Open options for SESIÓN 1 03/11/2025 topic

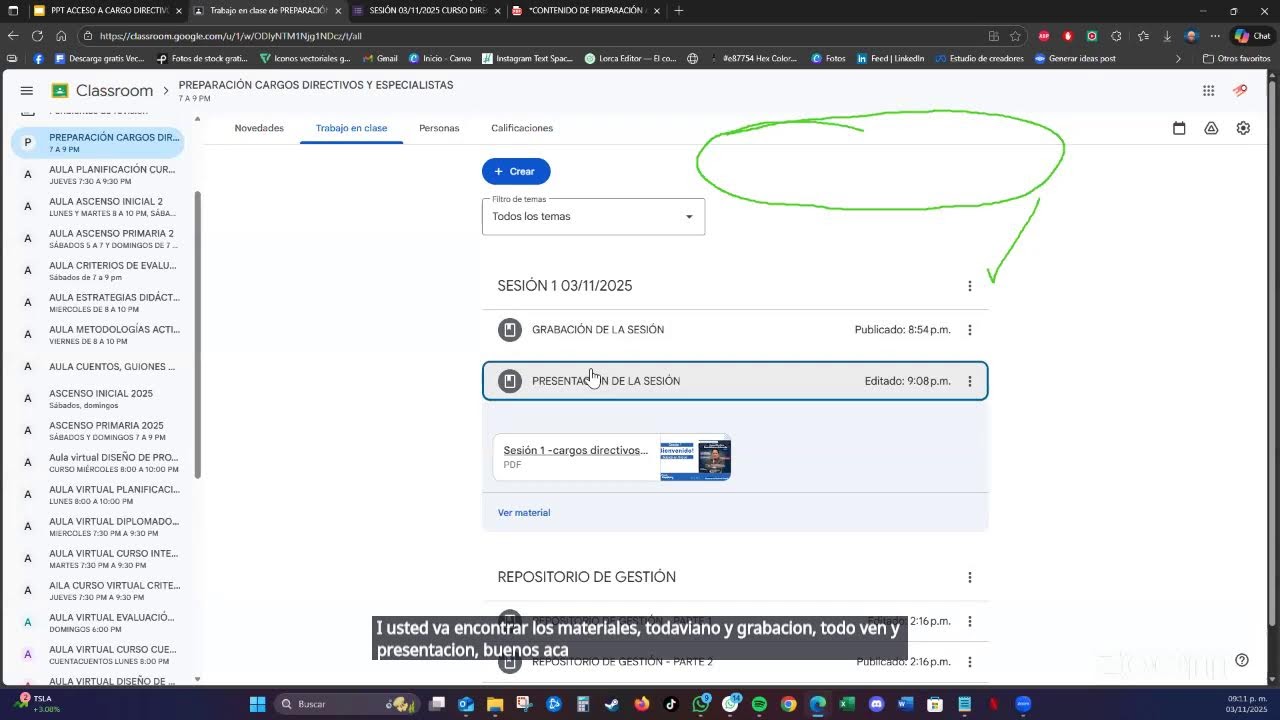pyautogui.click(x=969, y=286)
